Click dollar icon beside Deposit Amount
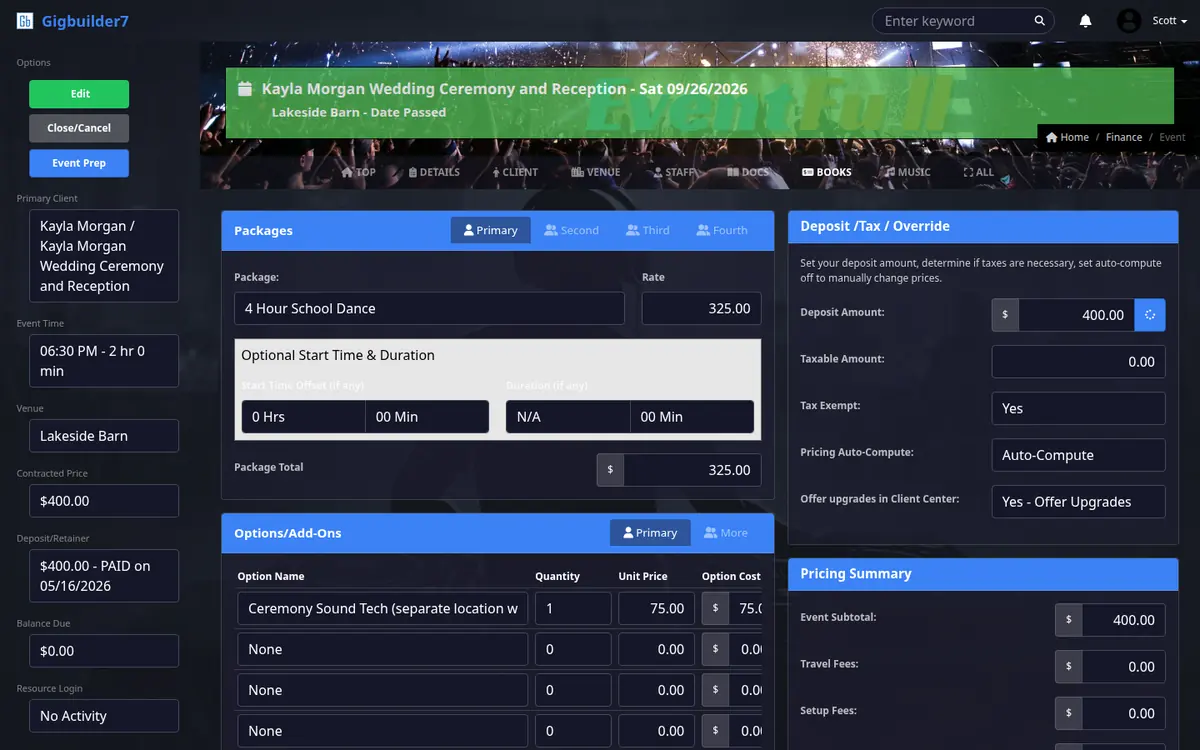 pos(1005,315)
